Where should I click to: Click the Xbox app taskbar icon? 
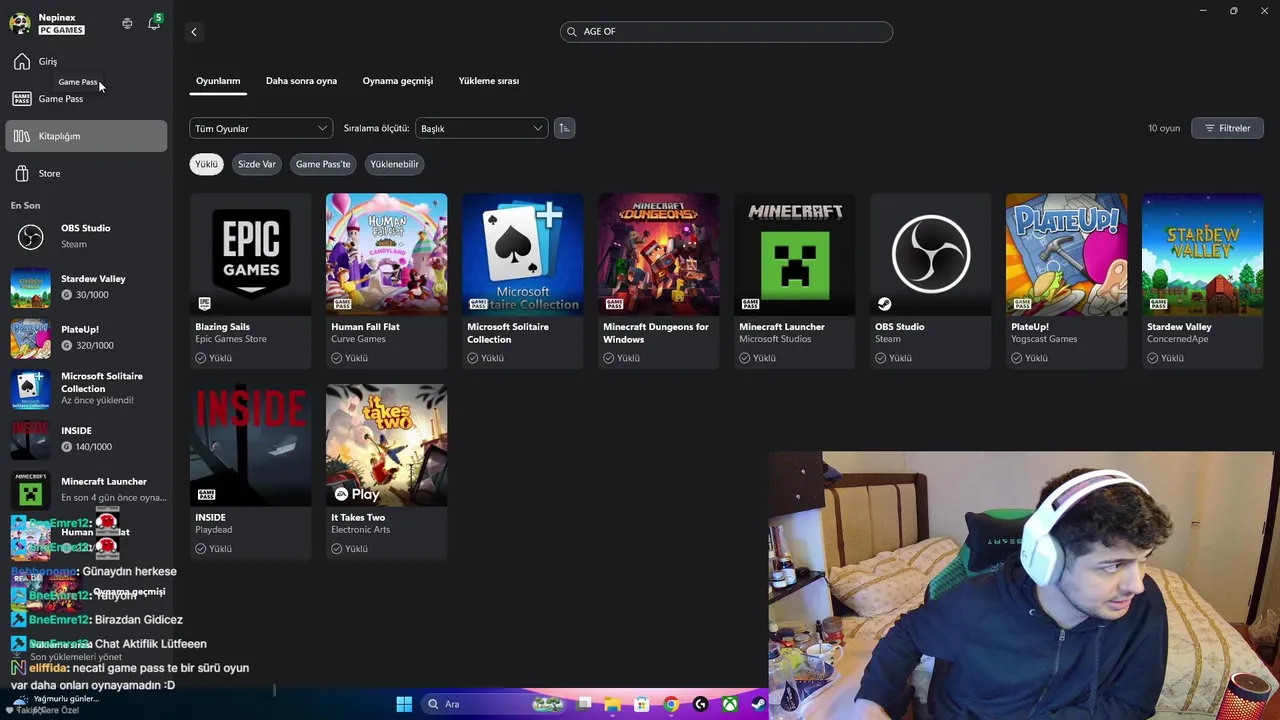point(731,704)
